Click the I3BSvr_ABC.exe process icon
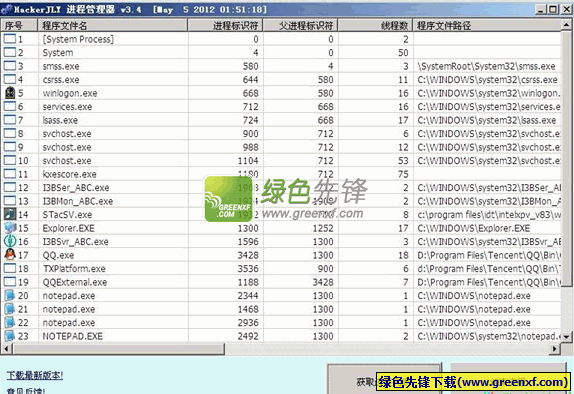574x394 pixels. pyautogui.click(x=10, y=241)
